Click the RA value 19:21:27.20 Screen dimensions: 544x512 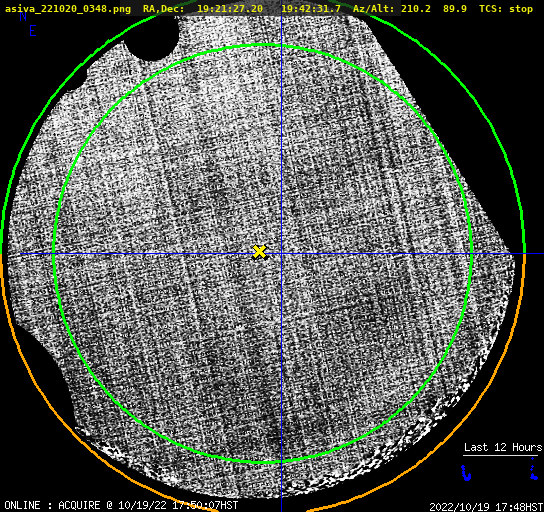click(x=230, y=9)
